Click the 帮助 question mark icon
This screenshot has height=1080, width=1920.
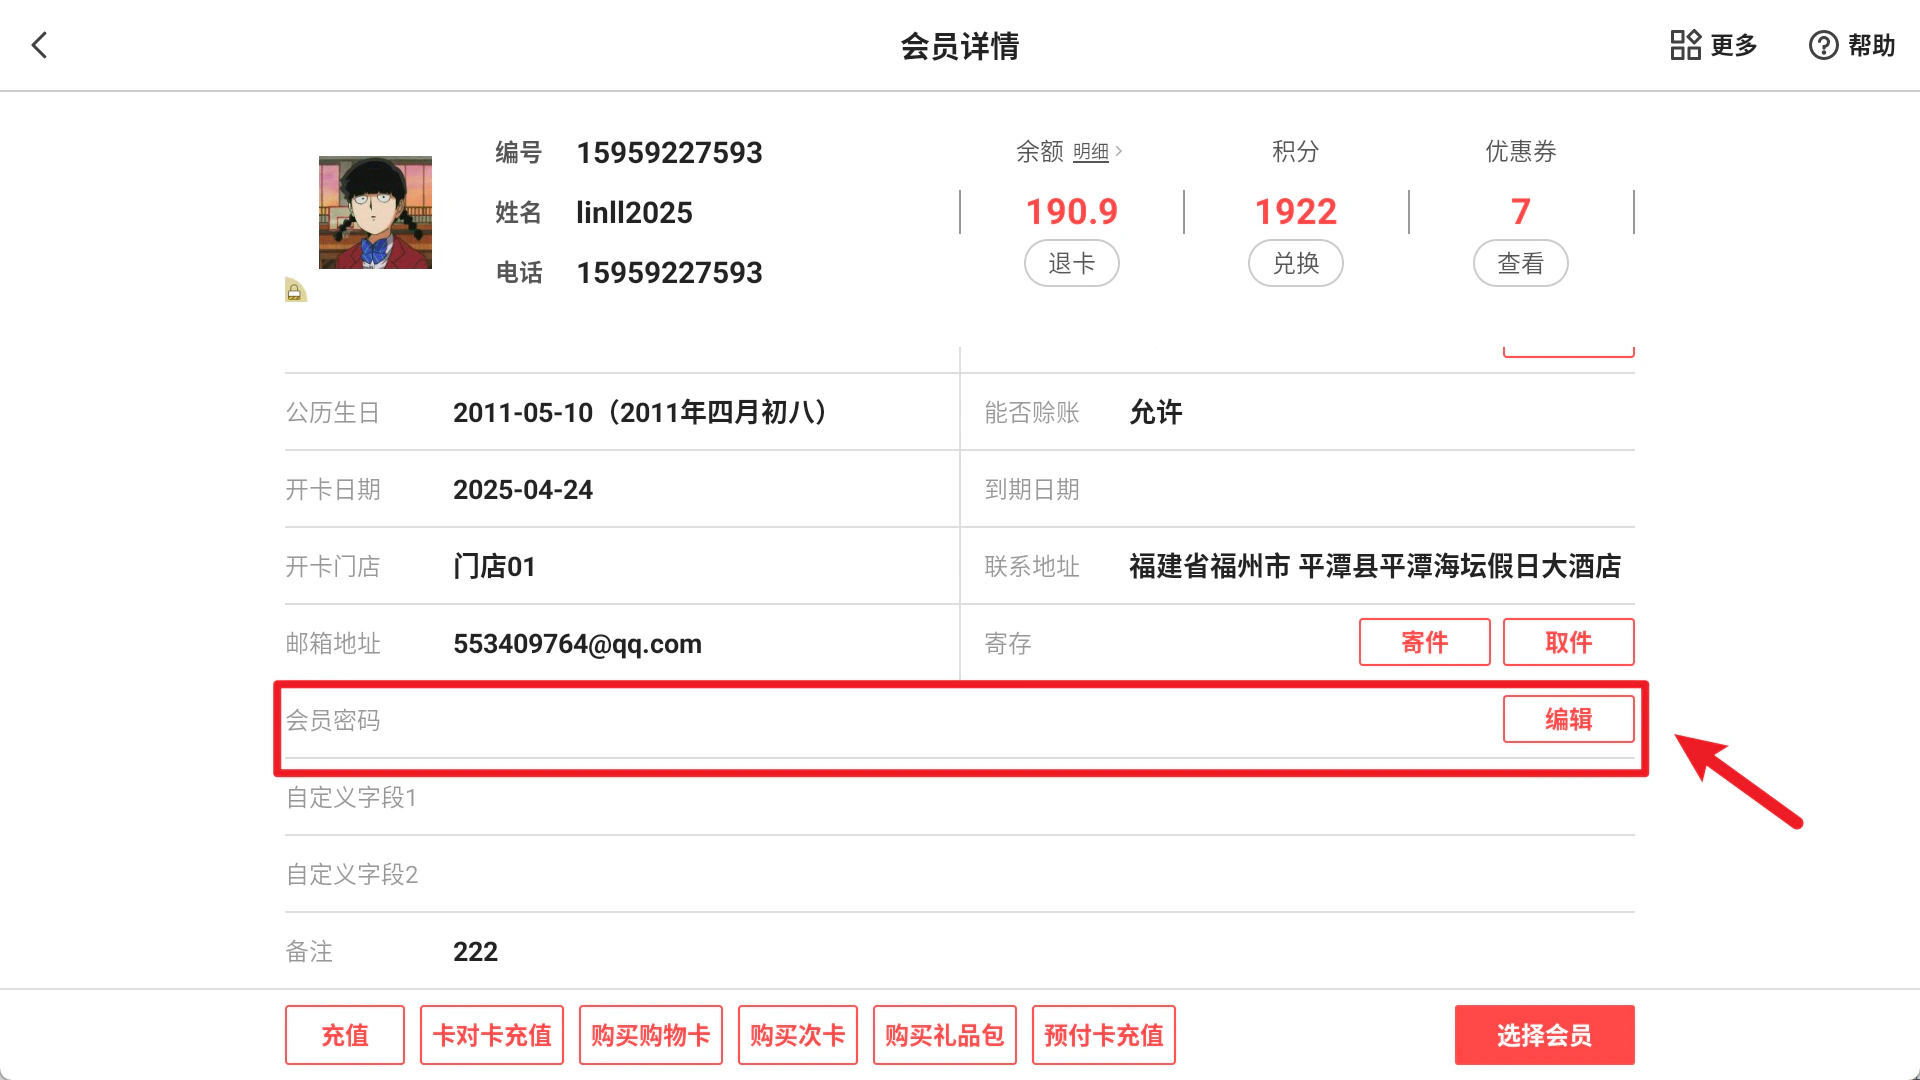(1824, 45)
